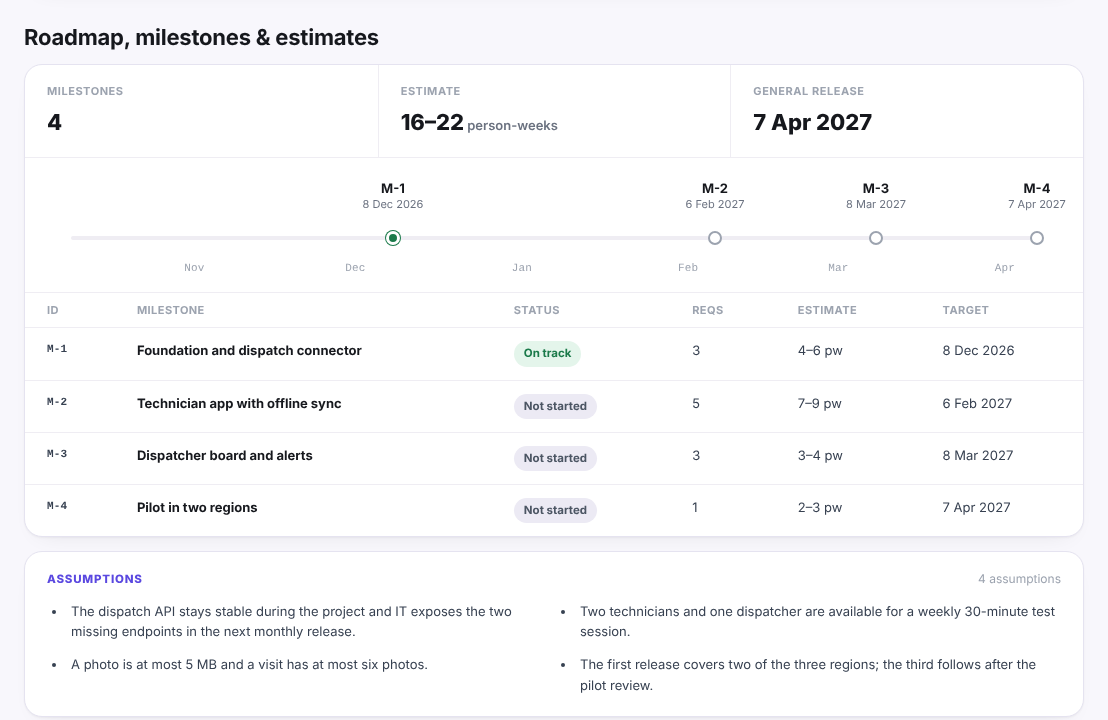Click the MILESTONE column header
The height and width of the screenshot is (720, 1108).
pos(170,310)
